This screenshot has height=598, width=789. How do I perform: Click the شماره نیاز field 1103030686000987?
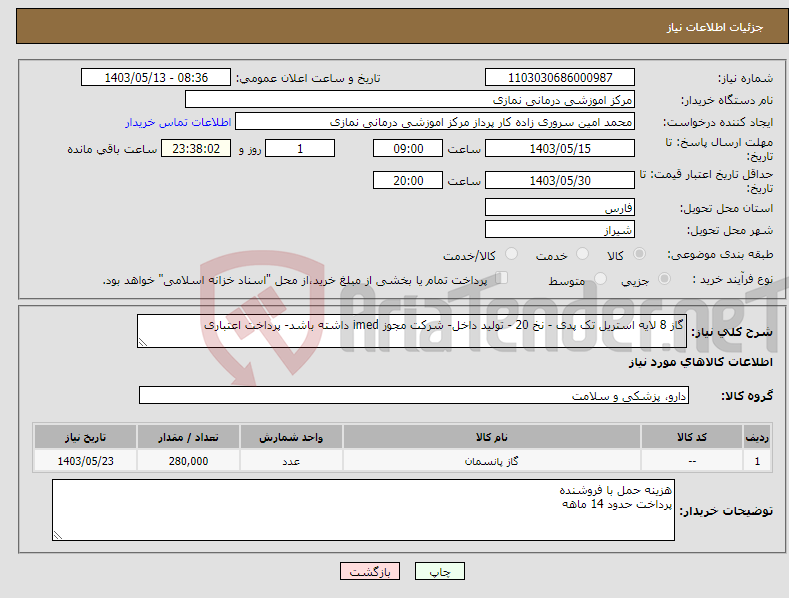pos(560,78)
